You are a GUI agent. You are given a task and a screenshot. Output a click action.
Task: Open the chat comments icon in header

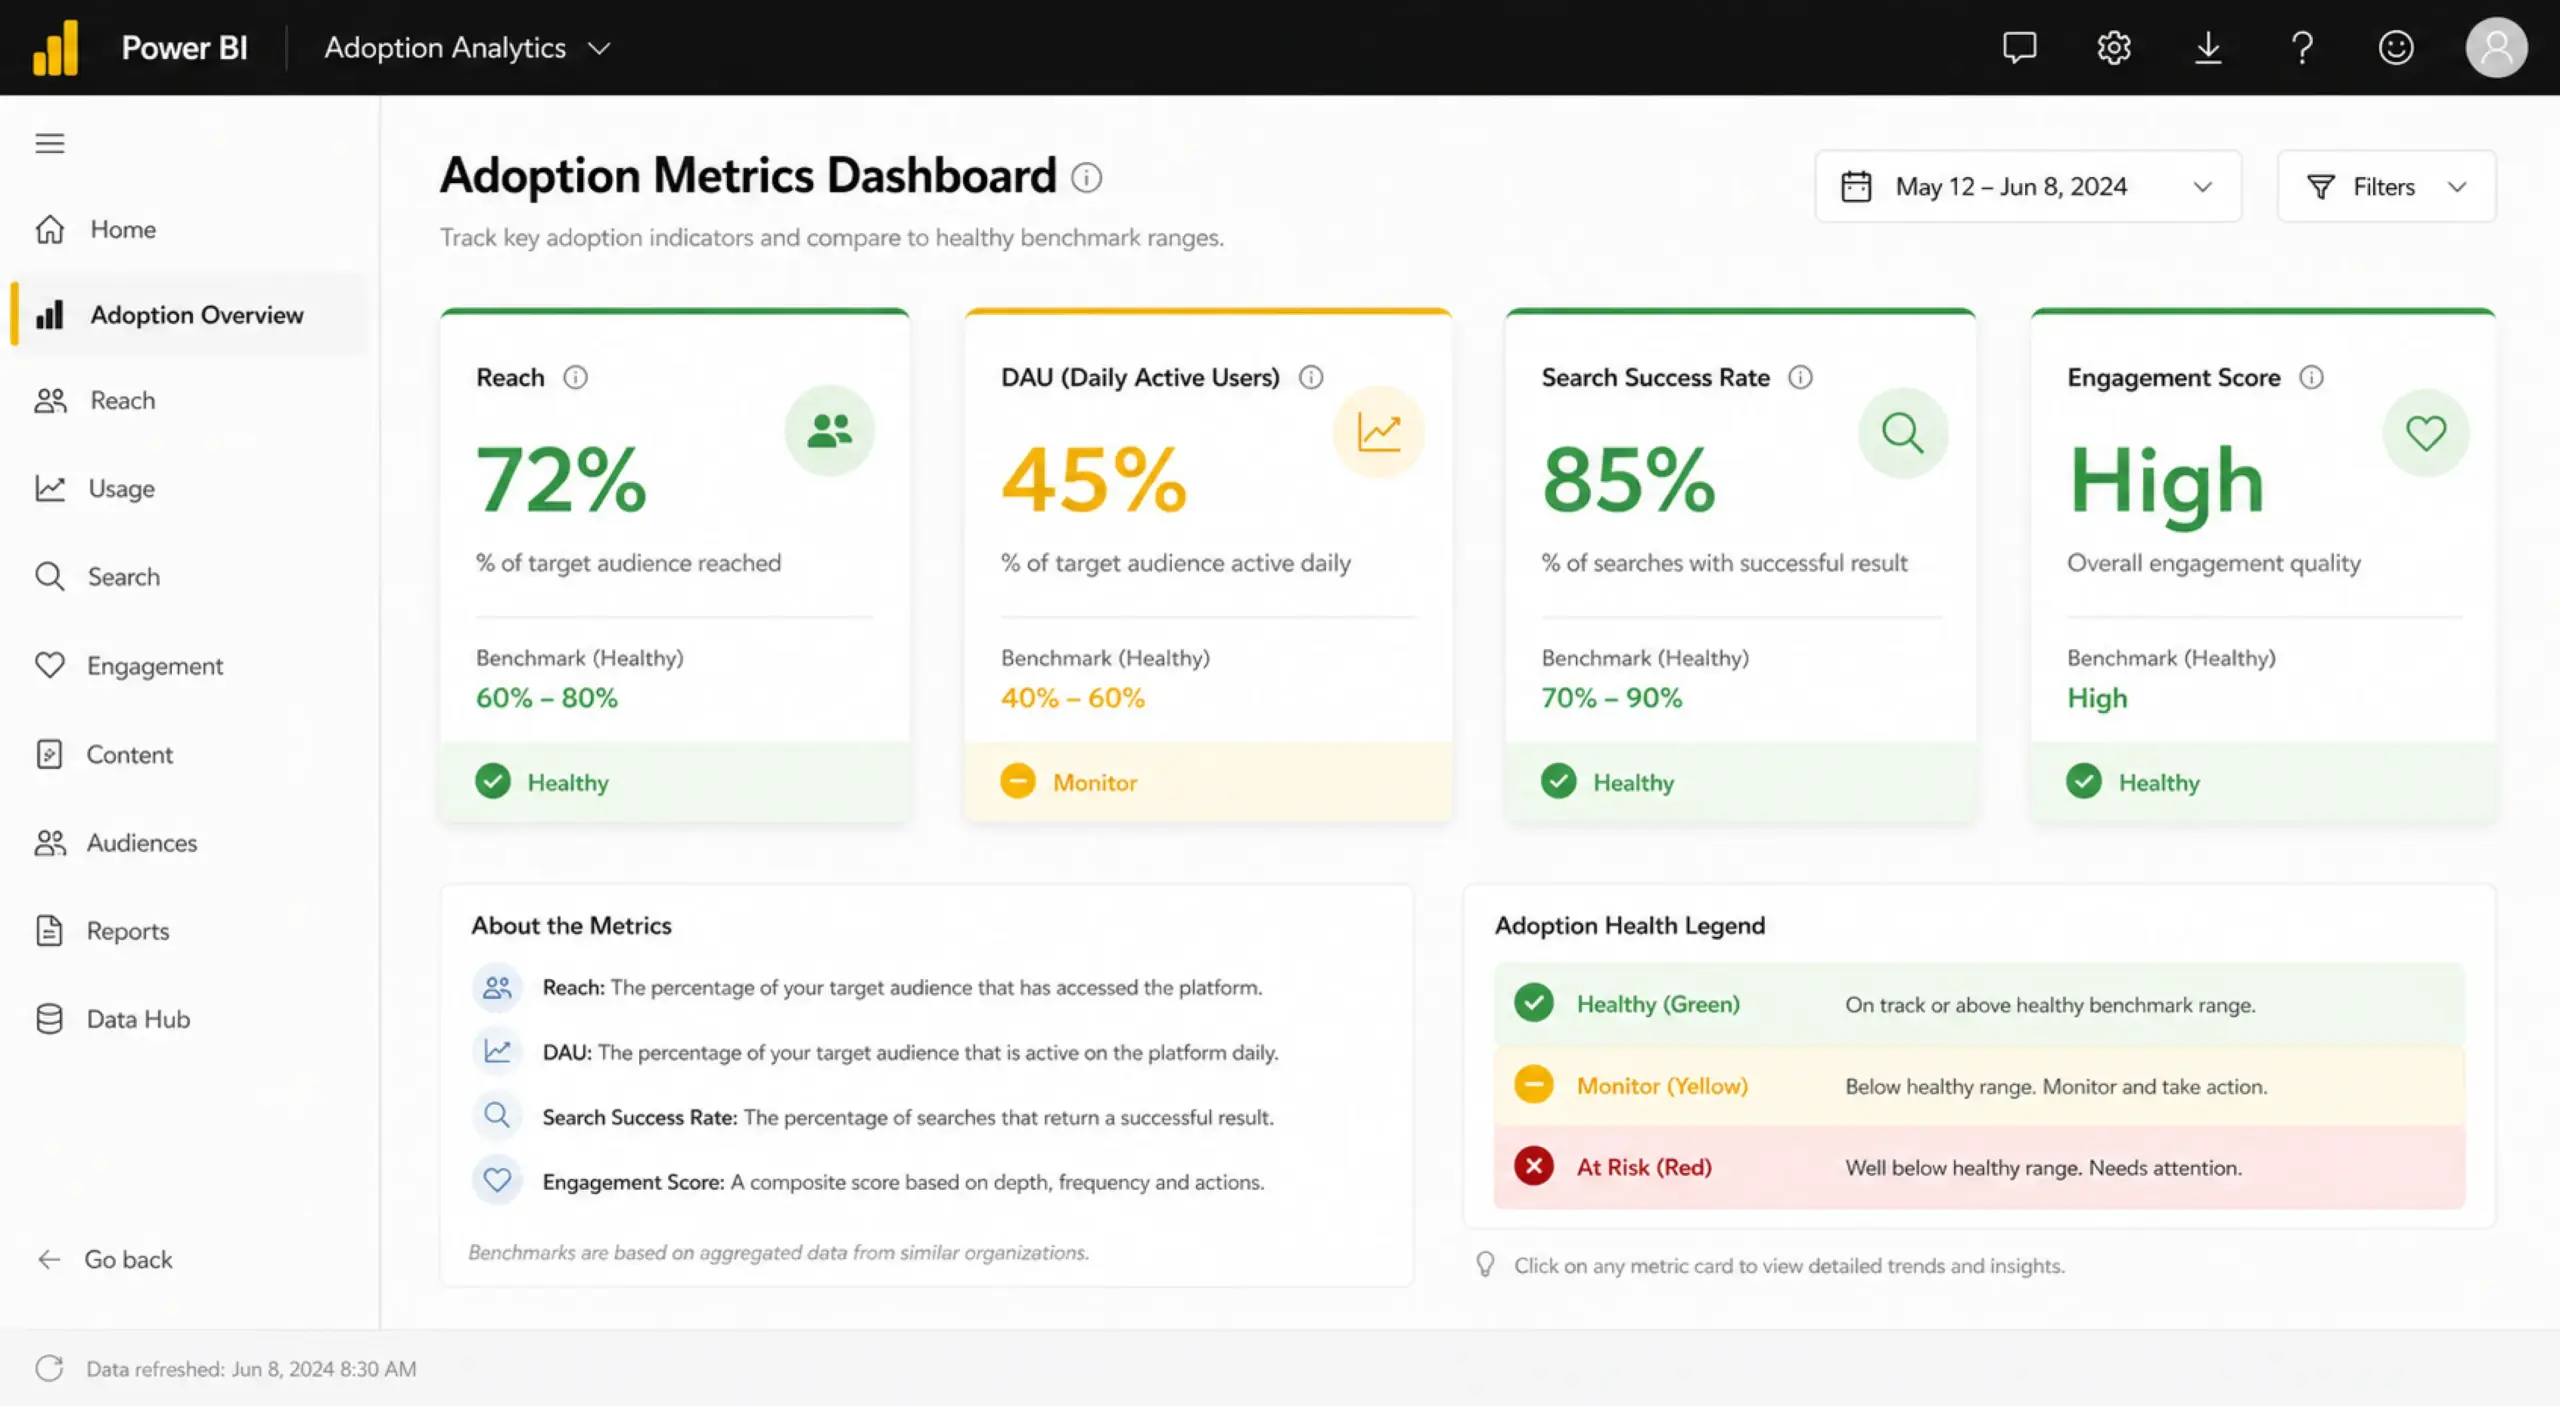(x=2019, y=47)
